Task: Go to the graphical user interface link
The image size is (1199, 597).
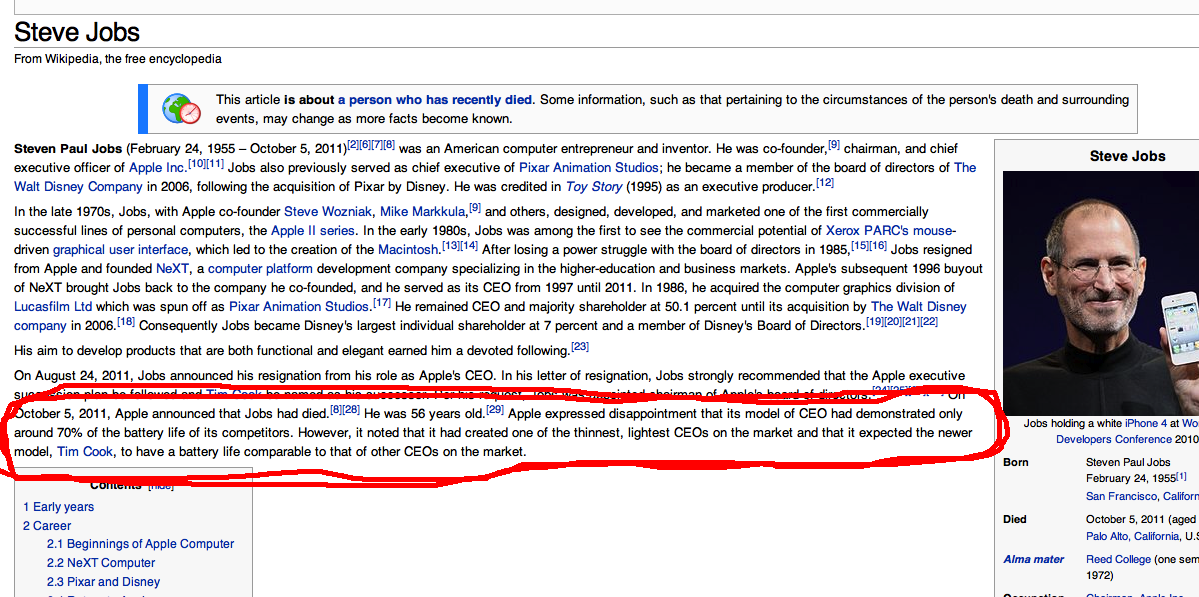Action: 120,250
